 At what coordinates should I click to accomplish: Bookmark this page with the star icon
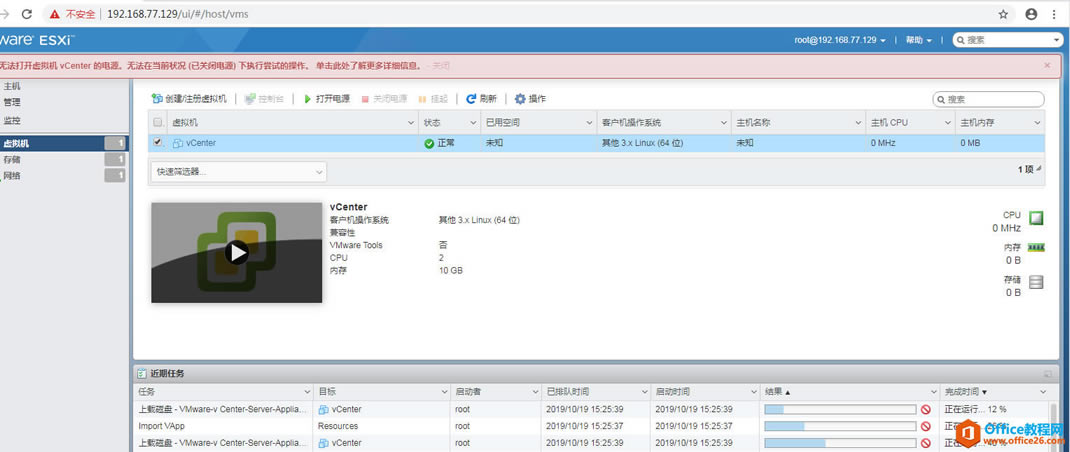pos(1002,14)
